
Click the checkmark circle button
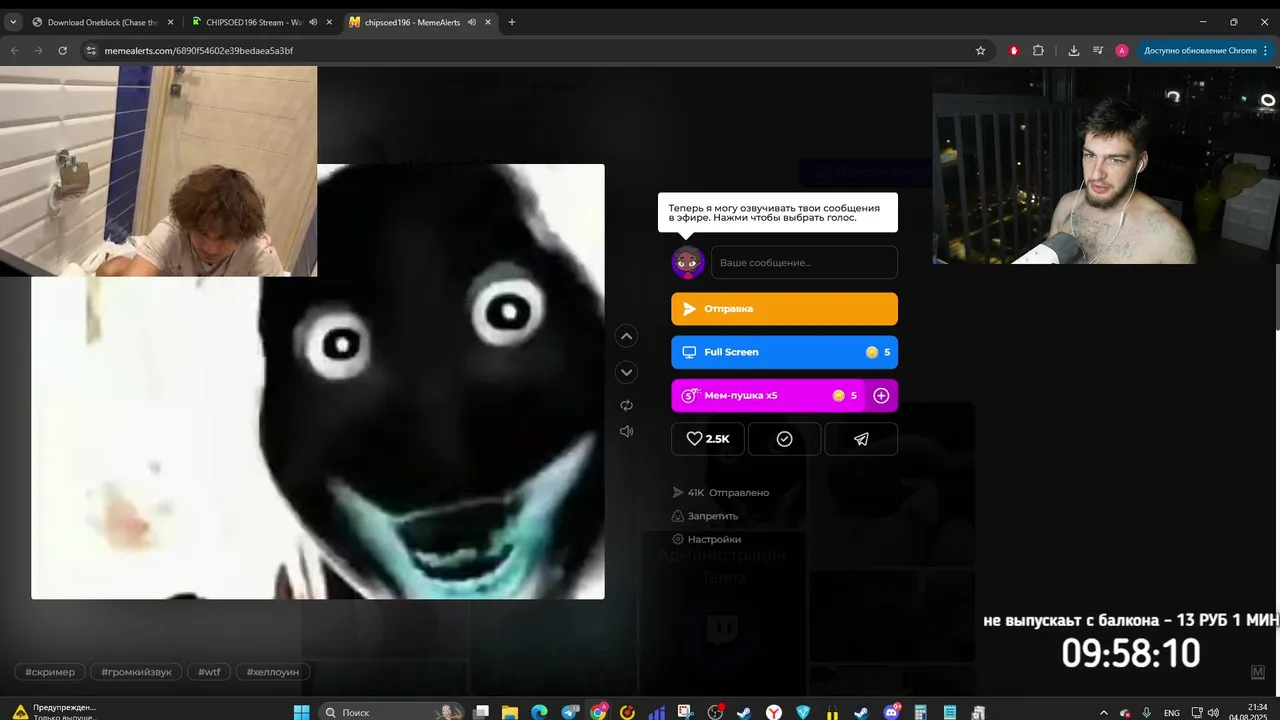784,439
